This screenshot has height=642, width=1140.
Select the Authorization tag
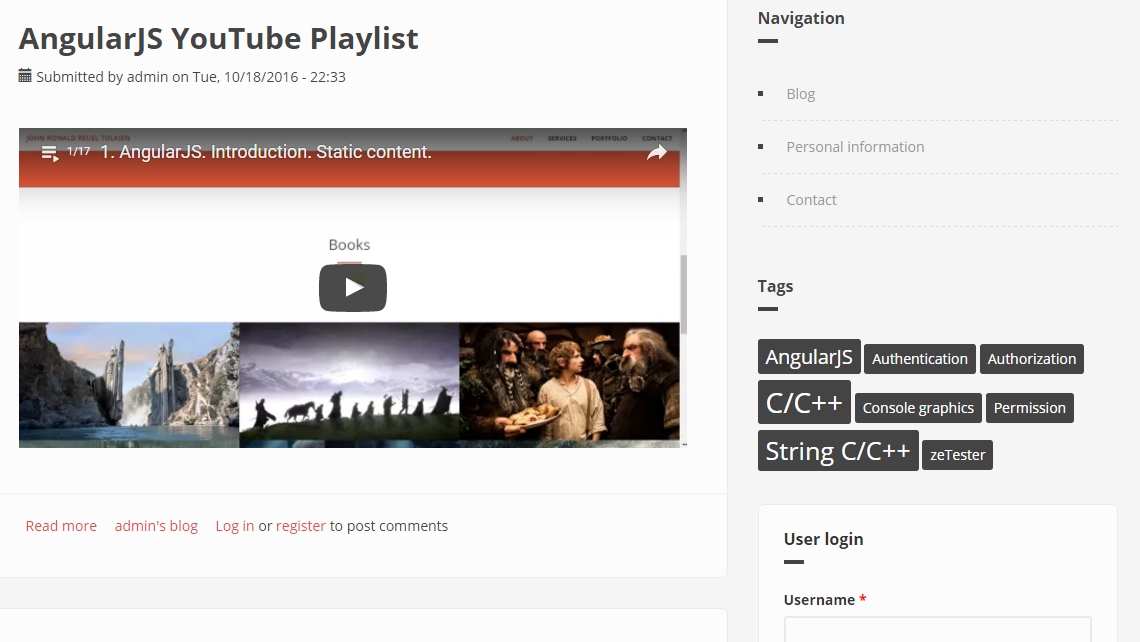point(1032,359)
